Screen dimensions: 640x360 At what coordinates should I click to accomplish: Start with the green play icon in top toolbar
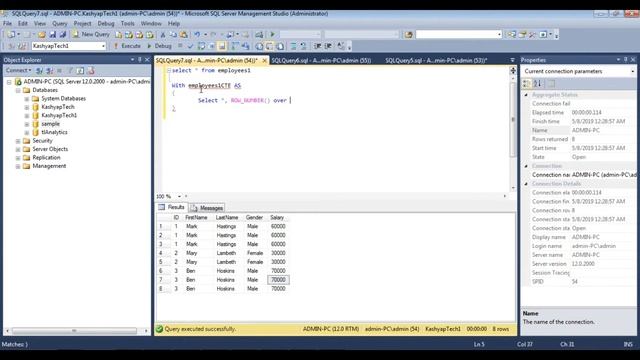tap(272, 35)
